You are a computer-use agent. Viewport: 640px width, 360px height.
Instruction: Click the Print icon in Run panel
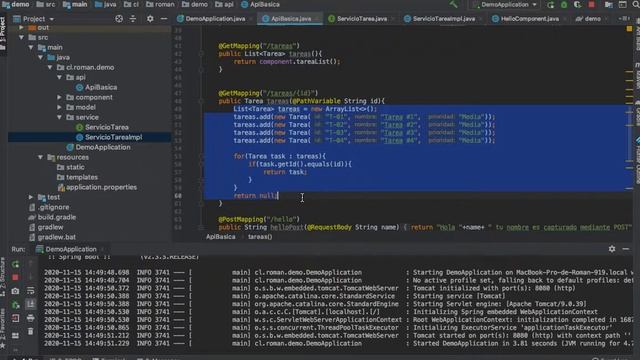[x=31, y=318]
